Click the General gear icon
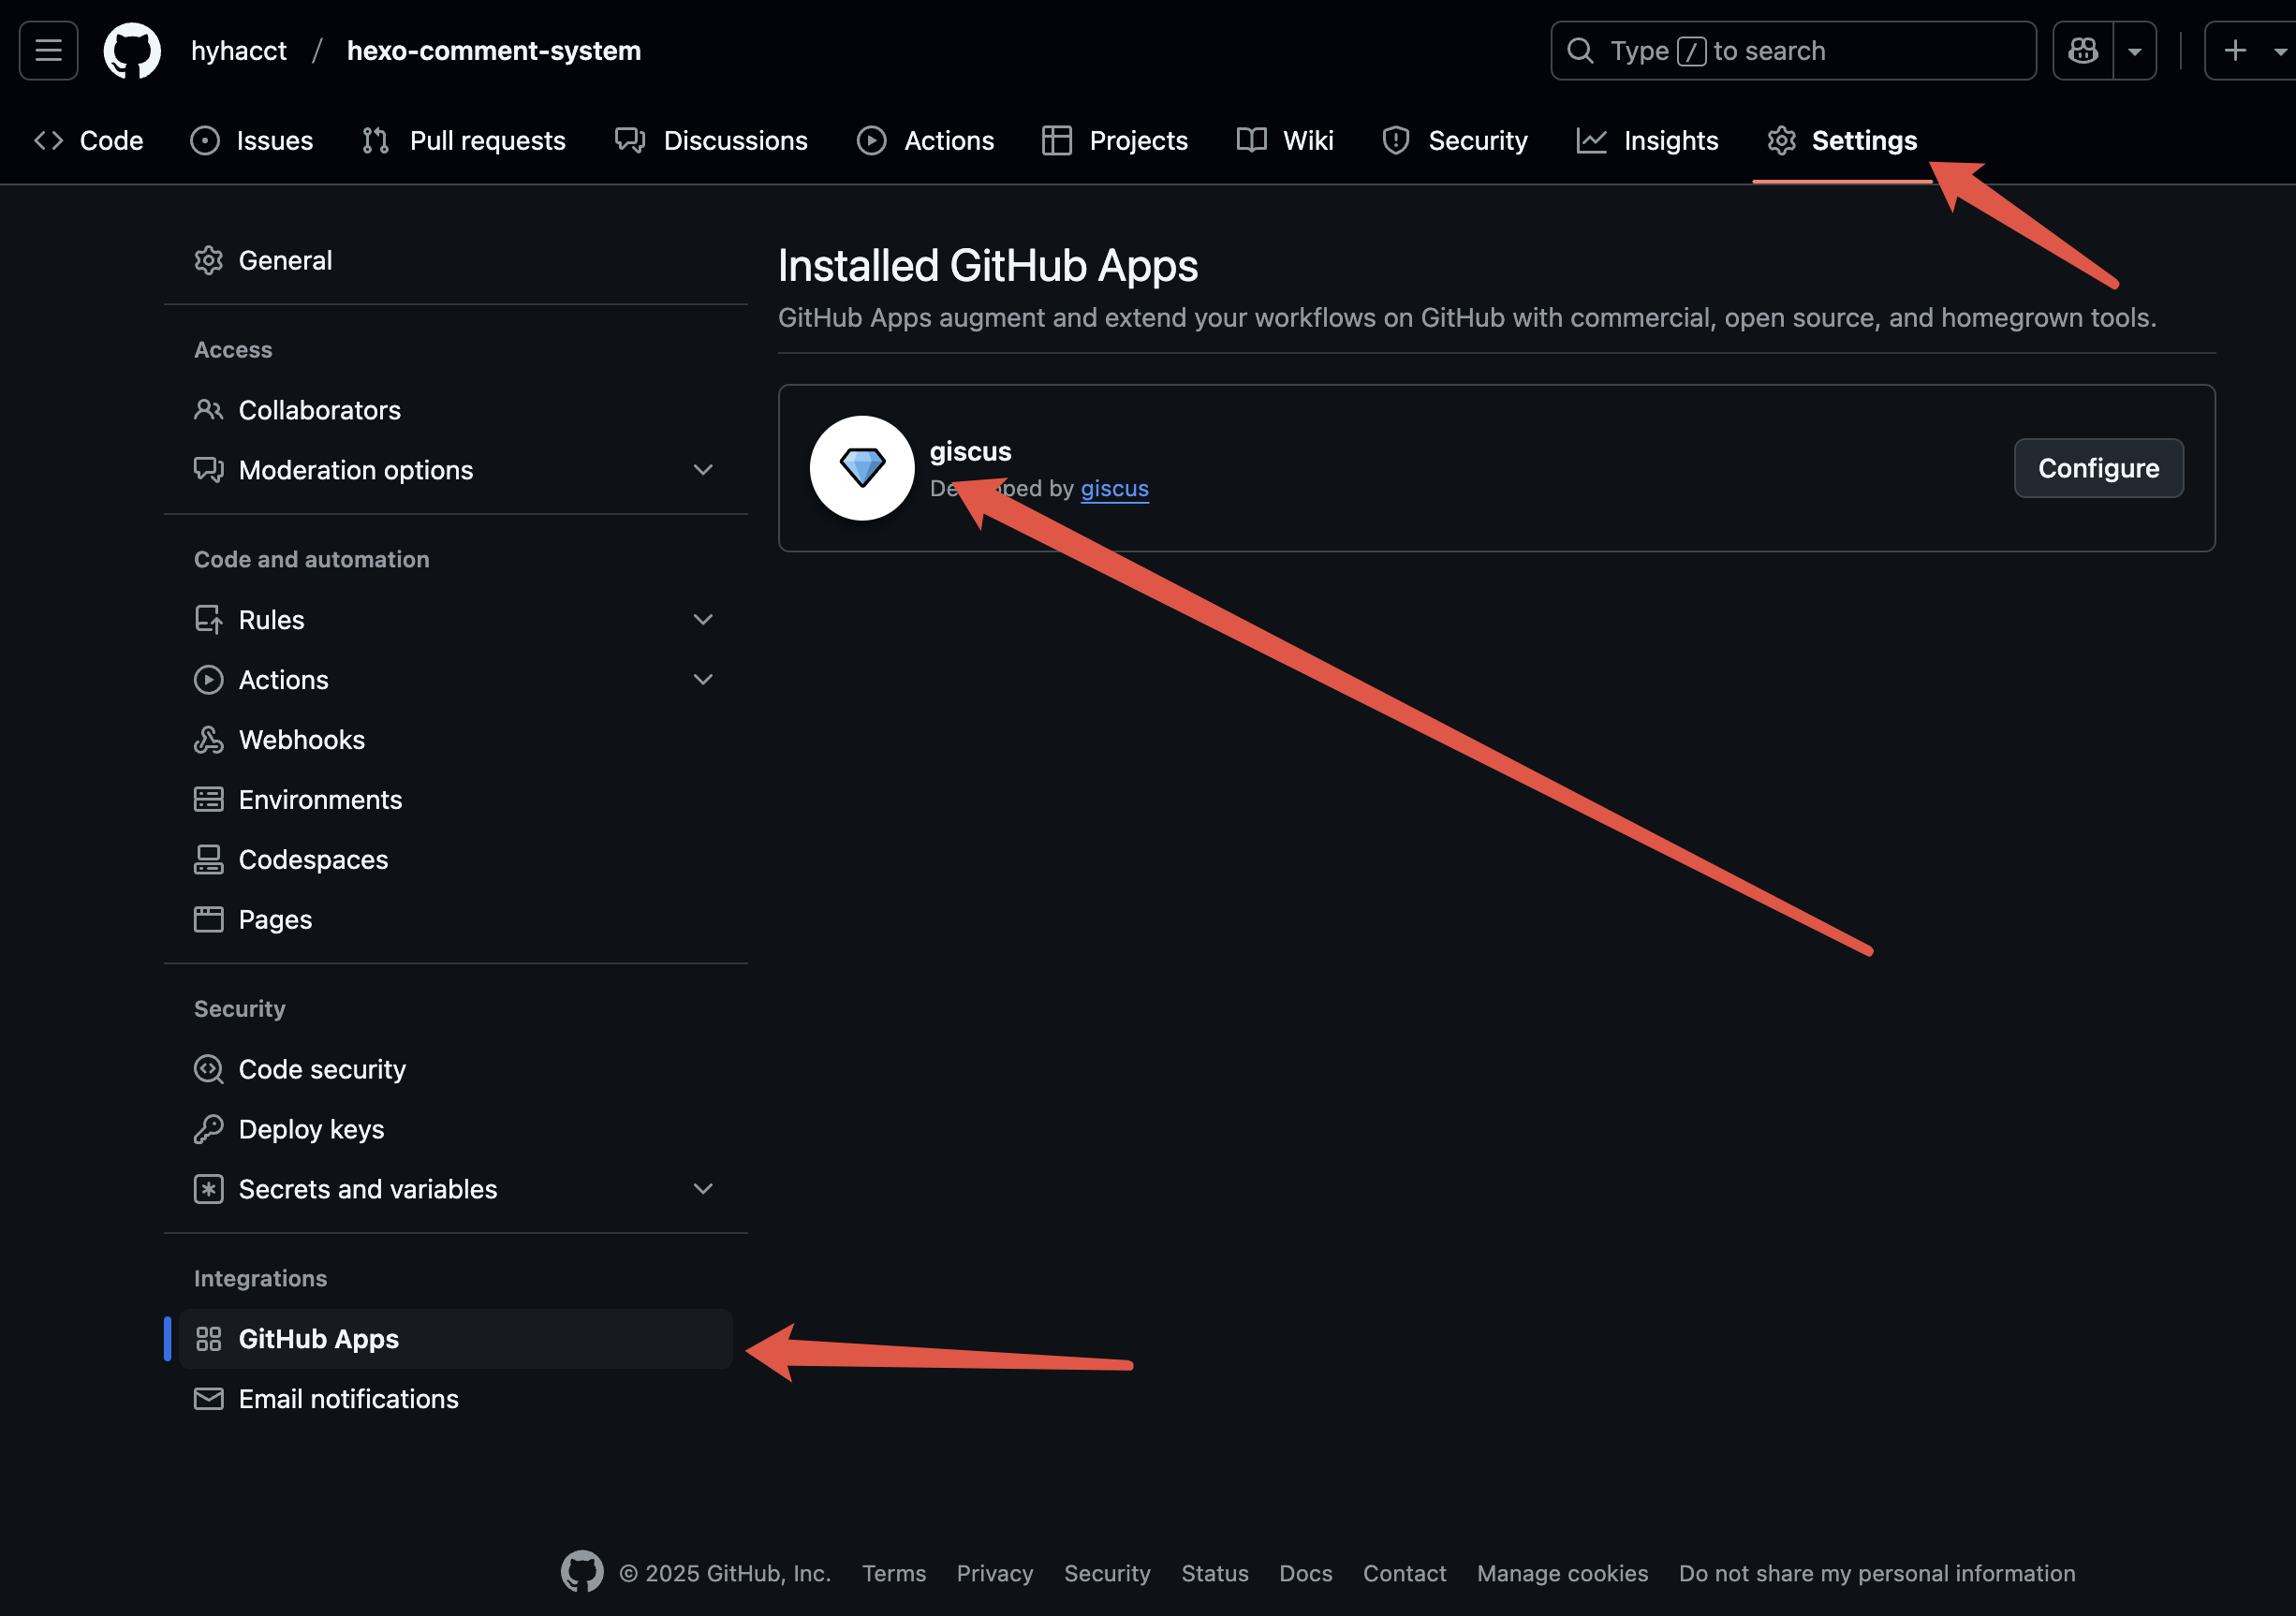 [208, 260]
